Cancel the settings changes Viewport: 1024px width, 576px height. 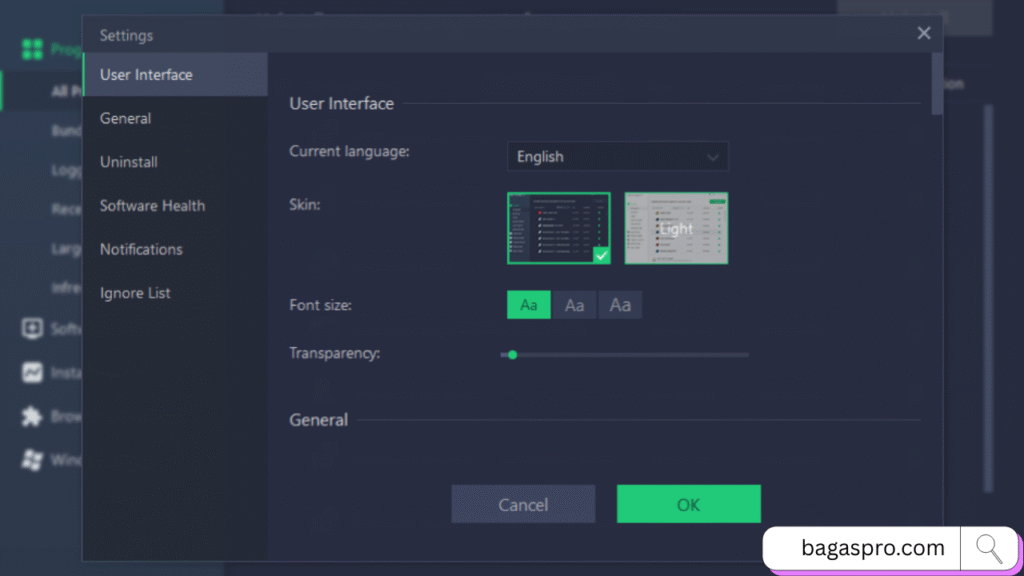tap(523, 504)
